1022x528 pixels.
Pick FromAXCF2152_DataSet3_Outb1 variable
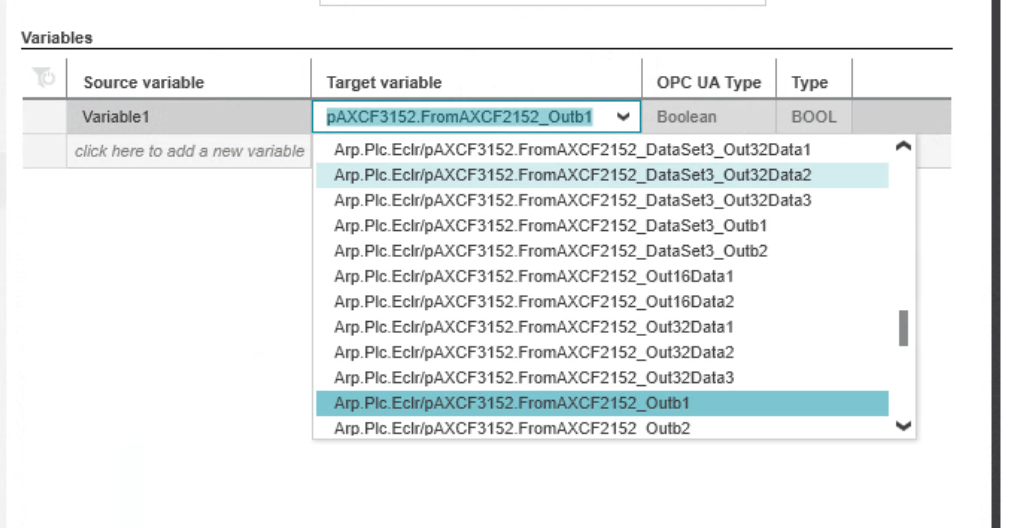click(x=602, y=226)
